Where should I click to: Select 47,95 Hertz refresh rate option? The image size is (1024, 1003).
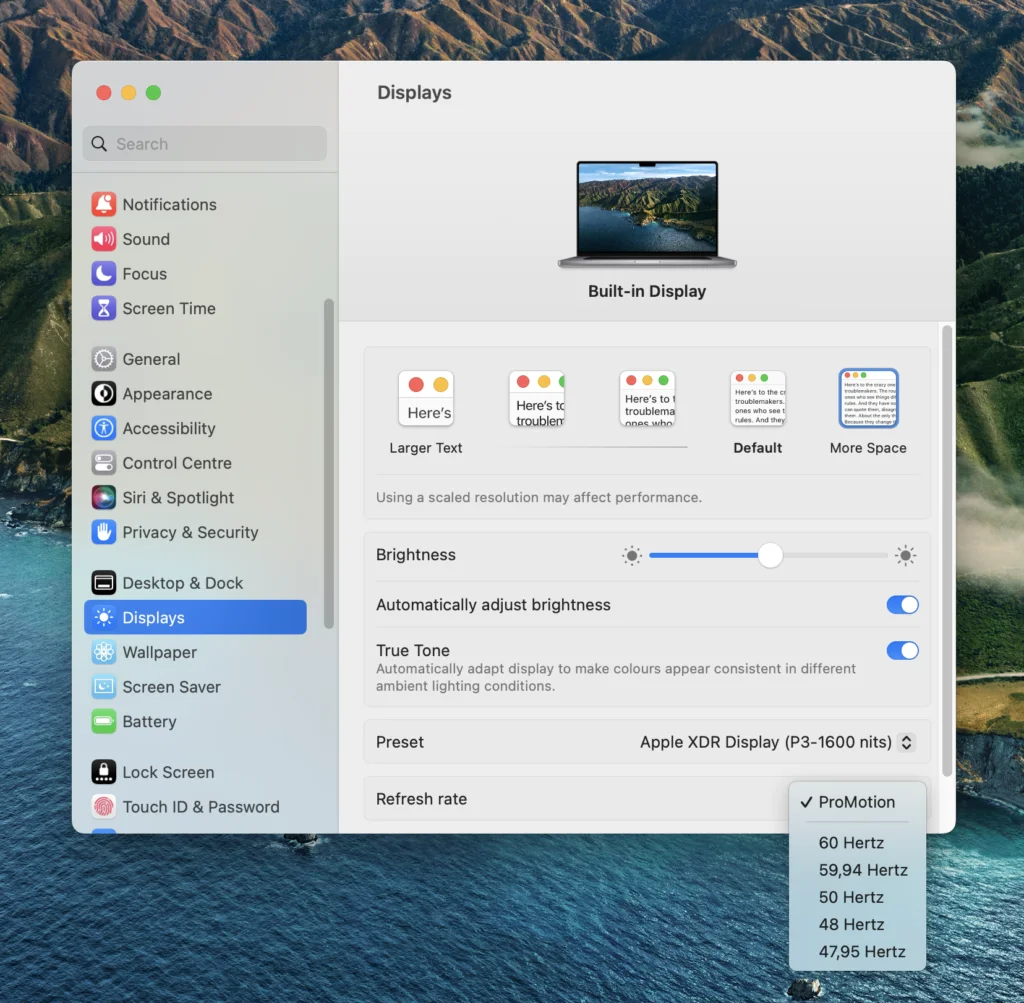[x=861, y=951]
